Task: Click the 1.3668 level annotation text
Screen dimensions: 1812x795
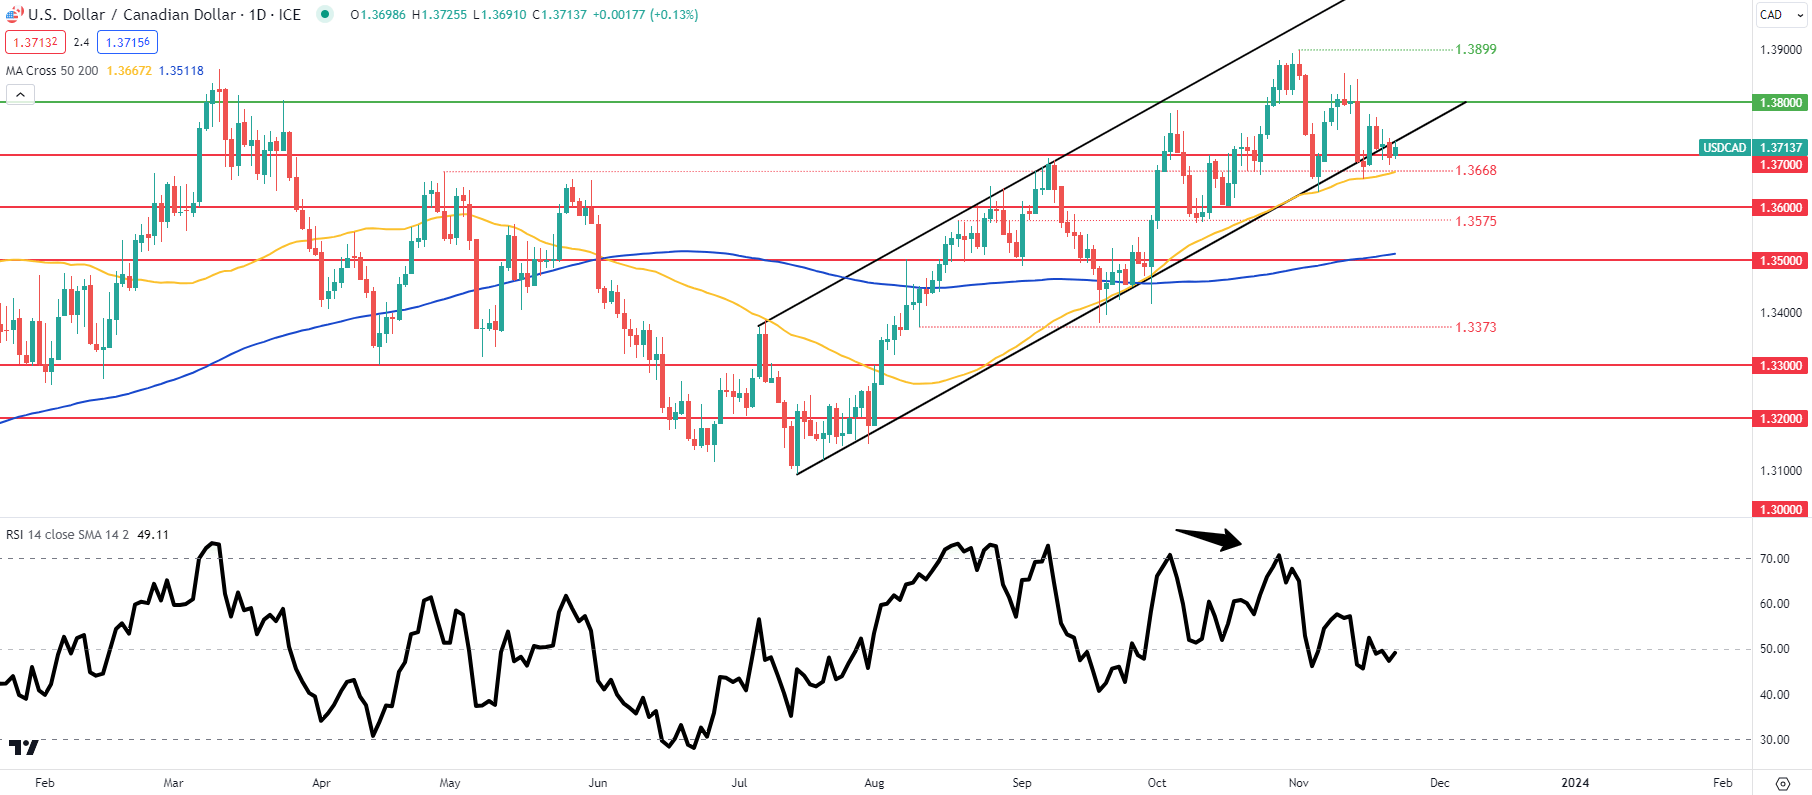Action: tap(1476, 171)
